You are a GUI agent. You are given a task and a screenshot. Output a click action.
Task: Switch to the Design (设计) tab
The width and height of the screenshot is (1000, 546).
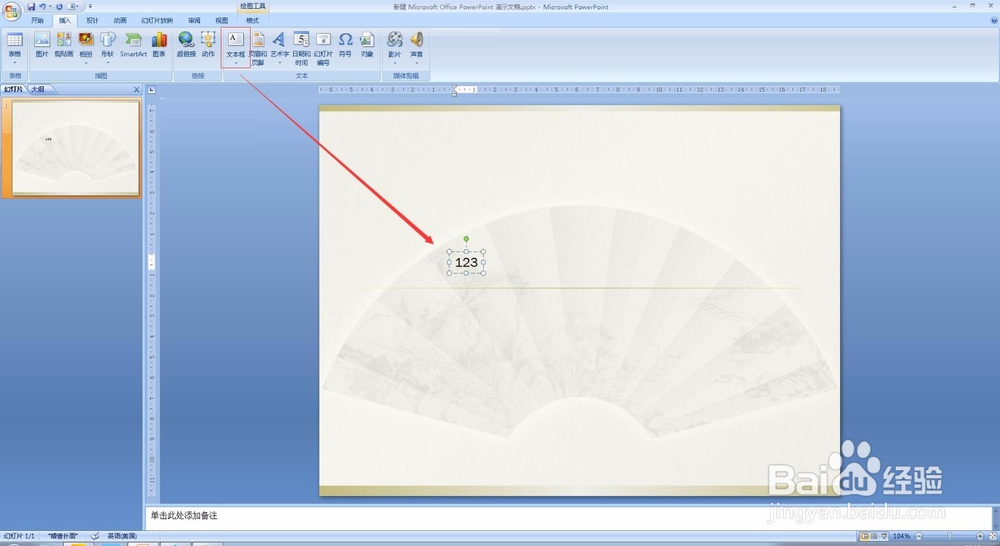pos(92,20)
